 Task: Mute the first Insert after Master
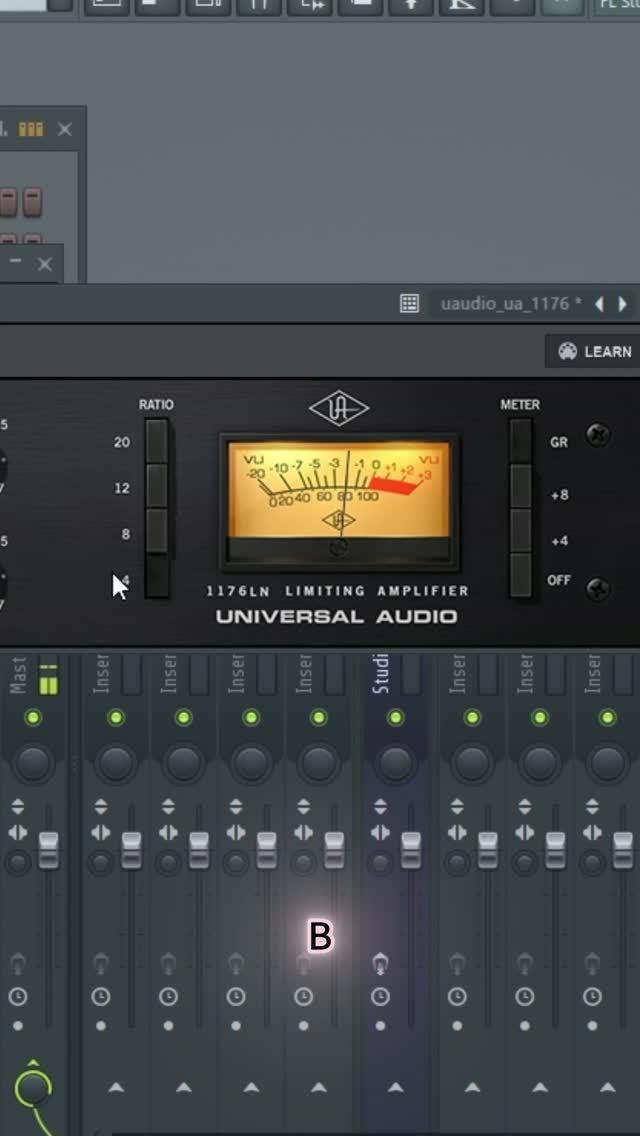[115, 717]
